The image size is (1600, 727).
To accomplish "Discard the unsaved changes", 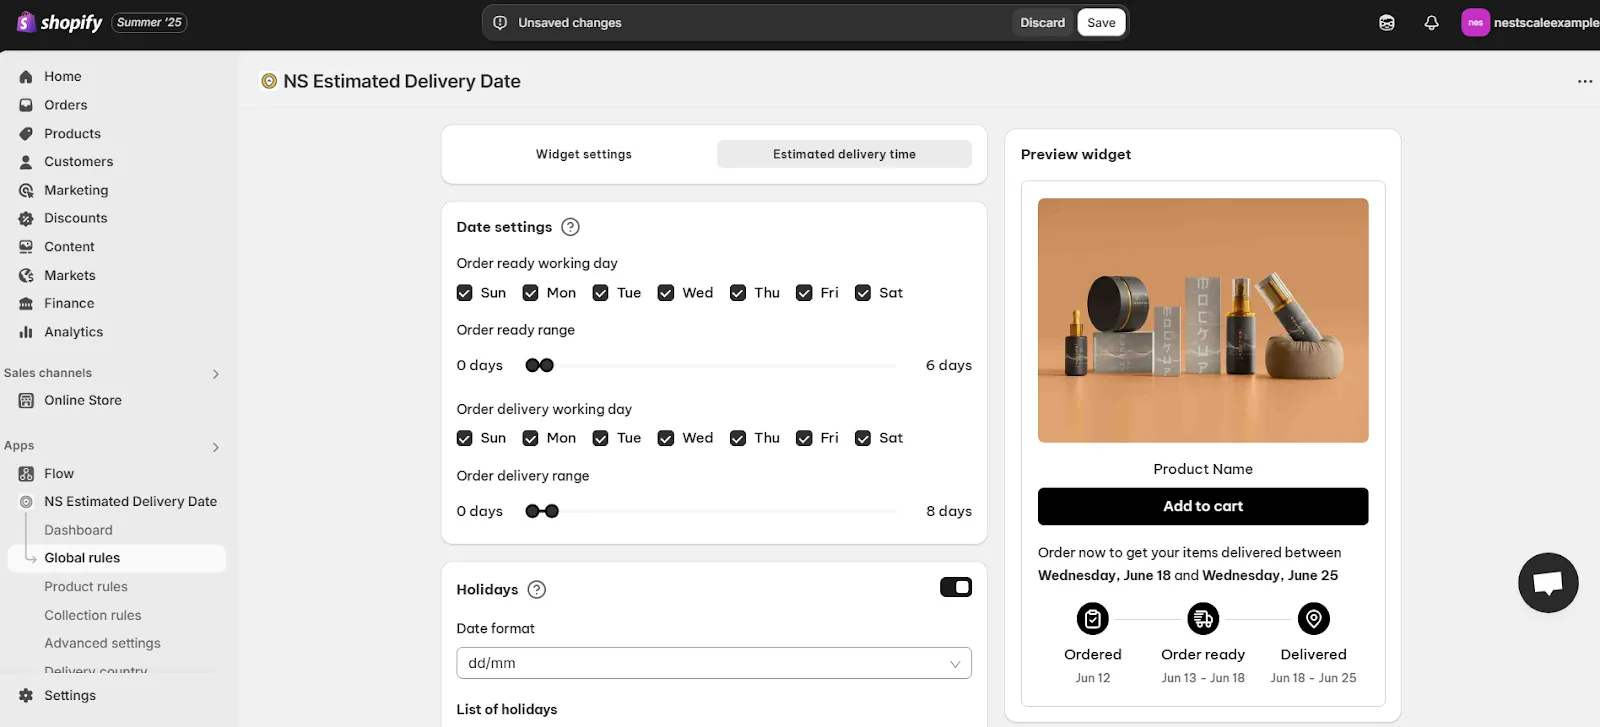I will [x=1043, y=22].
